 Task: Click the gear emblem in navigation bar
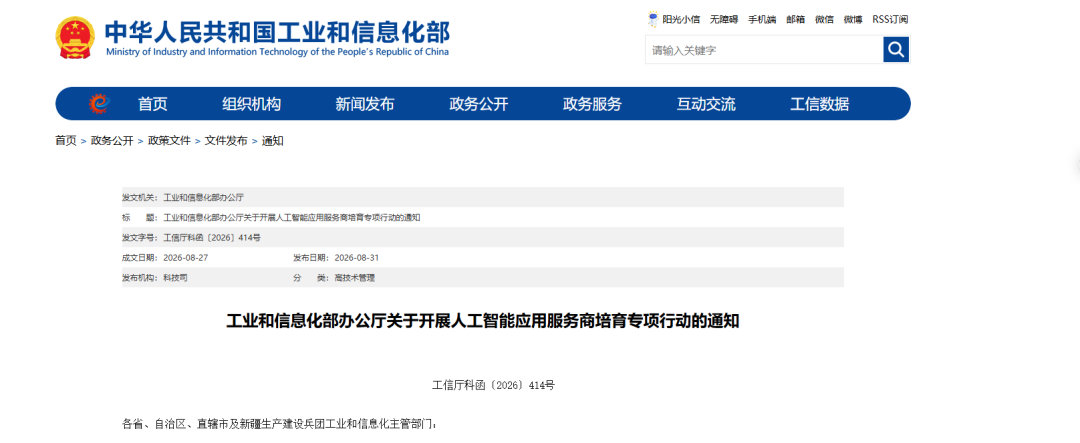pos(100,104)
